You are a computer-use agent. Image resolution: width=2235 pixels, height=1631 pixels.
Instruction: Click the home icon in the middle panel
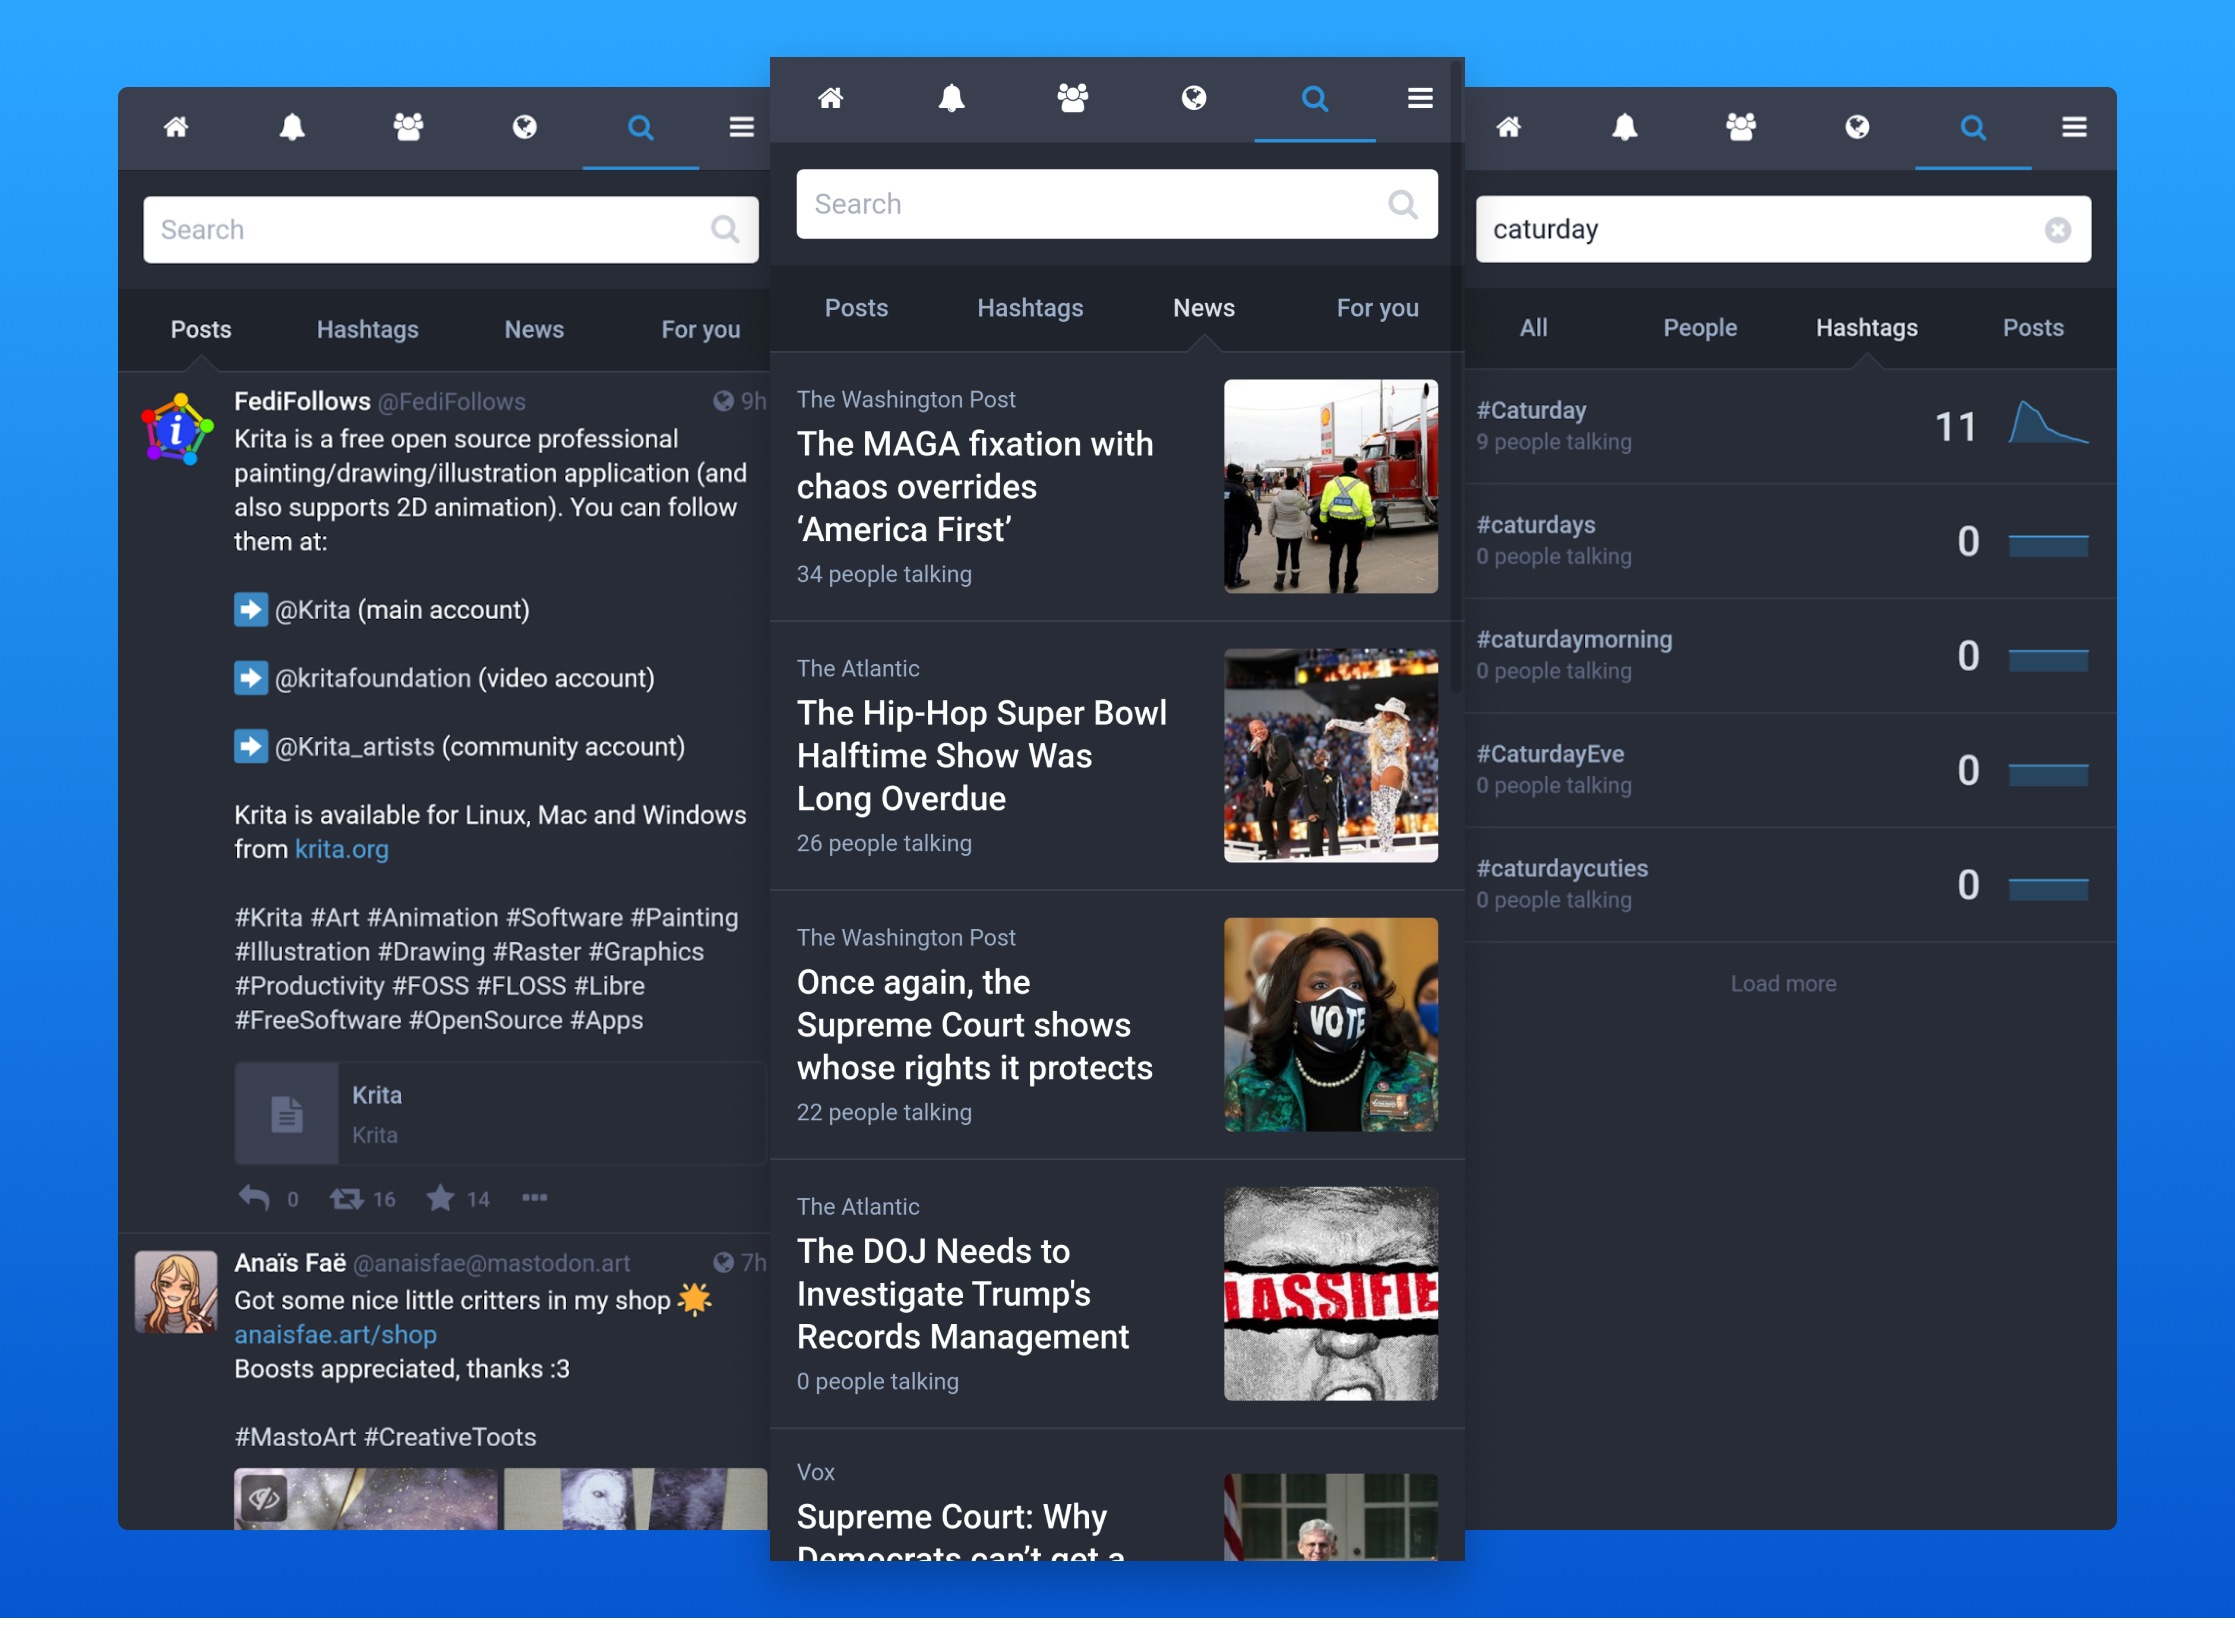click(830, 98)
